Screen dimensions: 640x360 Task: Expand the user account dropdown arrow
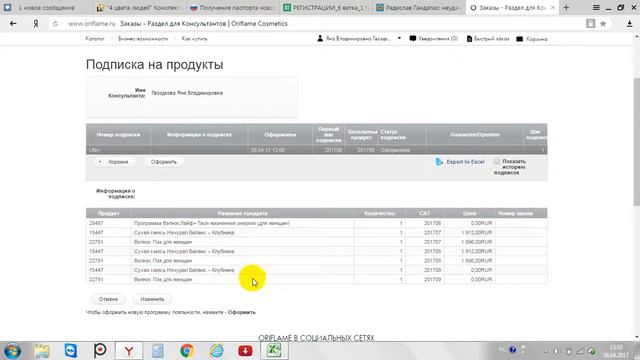[399, 38]
